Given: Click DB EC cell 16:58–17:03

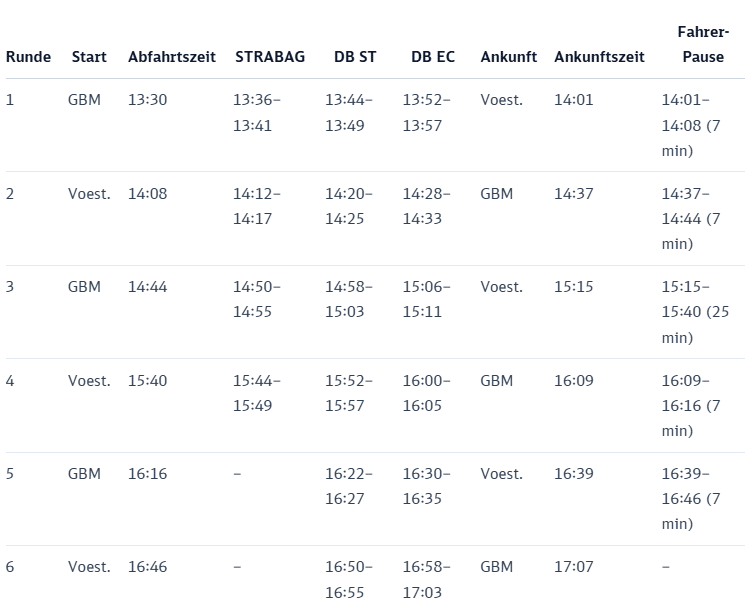Looking at the screenshot, I should pyautogui.click(x=426, y=580).
